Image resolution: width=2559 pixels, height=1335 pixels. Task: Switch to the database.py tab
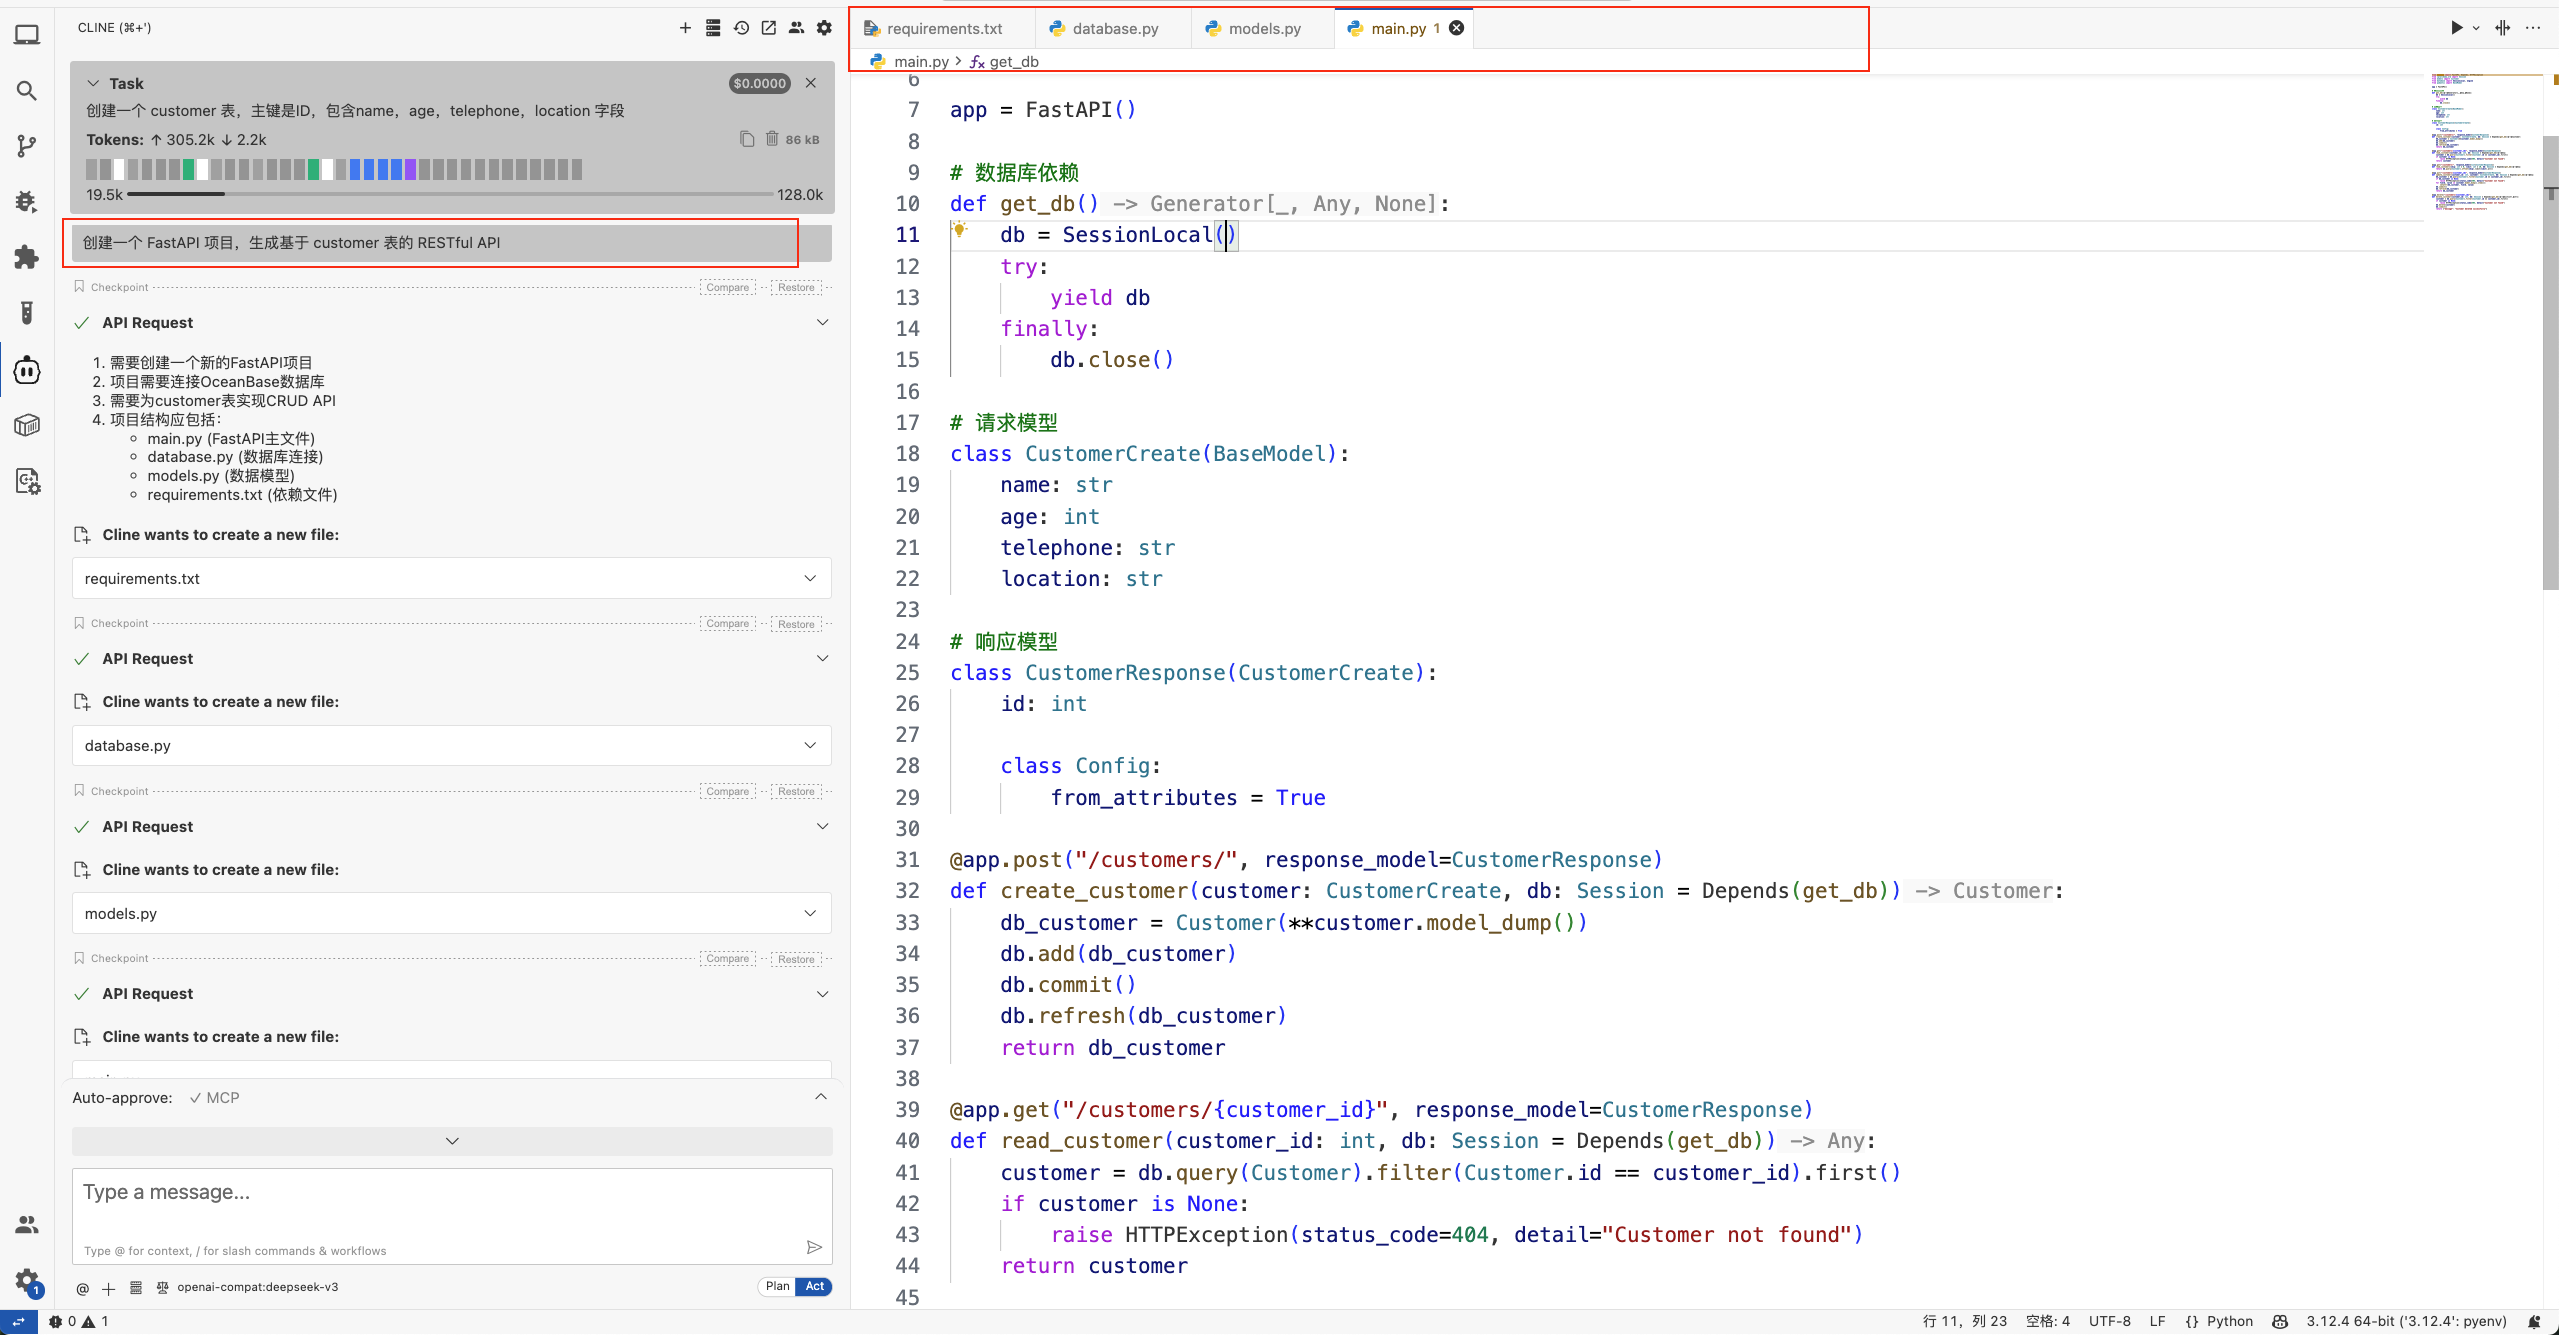pyautogui.click(x=1114, y=28)
